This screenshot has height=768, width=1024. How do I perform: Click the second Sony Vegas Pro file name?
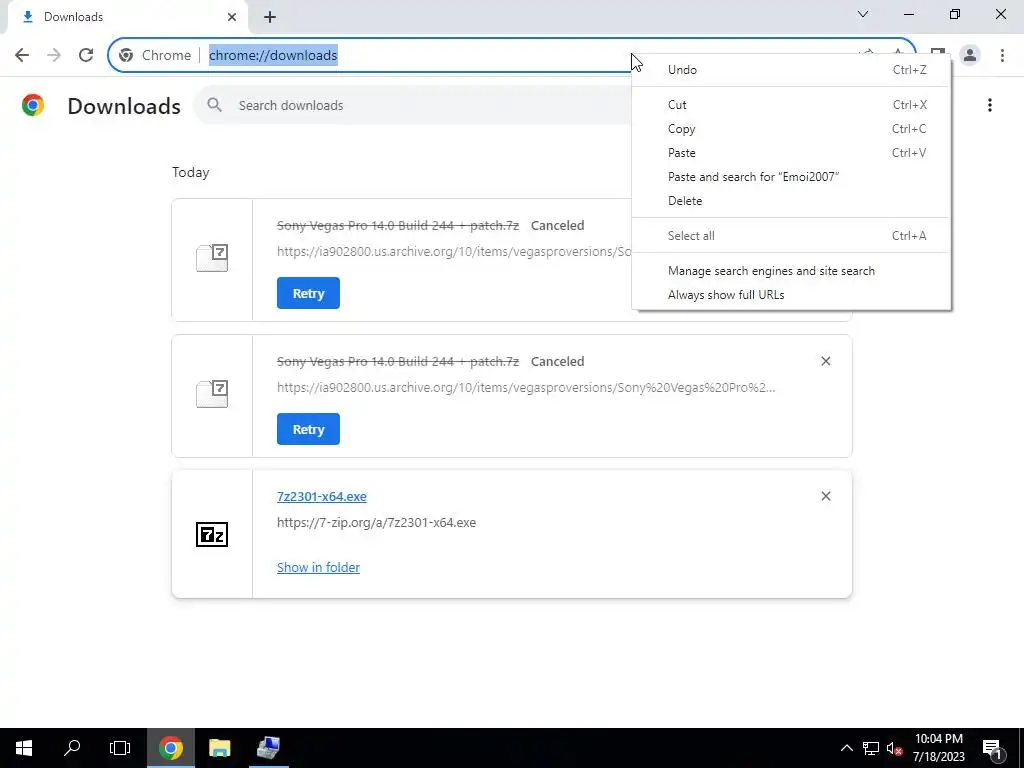pos(398,361)
